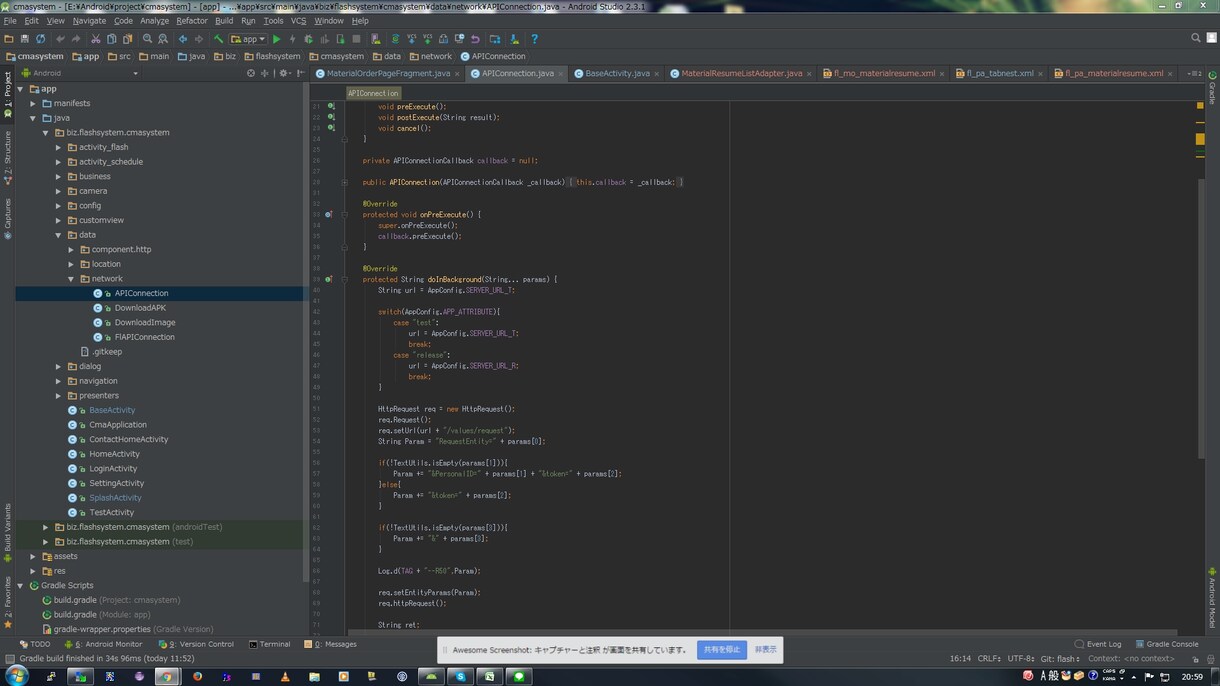Viewport: 1220px width, 686px height.
Task: Open the Help question mark icon
Action: pyautogui.click(x=534, y=39)
